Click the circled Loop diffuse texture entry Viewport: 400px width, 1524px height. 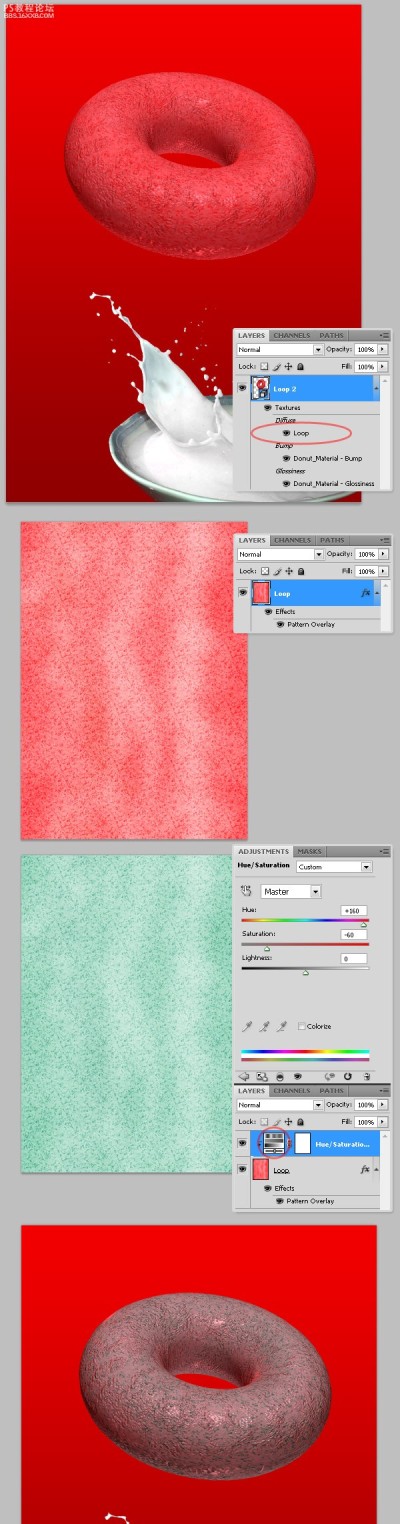click(x=301, y=433)
